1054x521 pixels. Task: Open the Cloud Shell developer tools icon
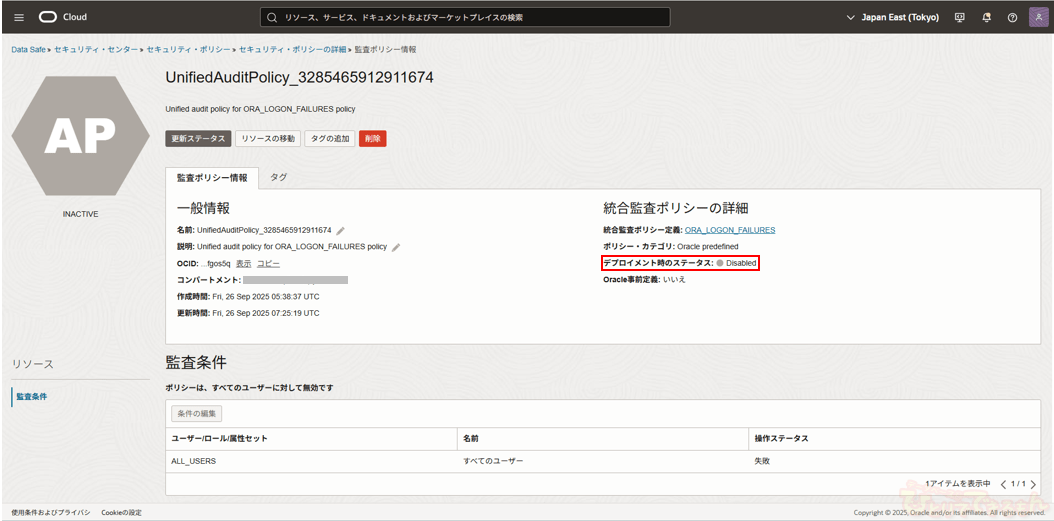tap(960, 17)
